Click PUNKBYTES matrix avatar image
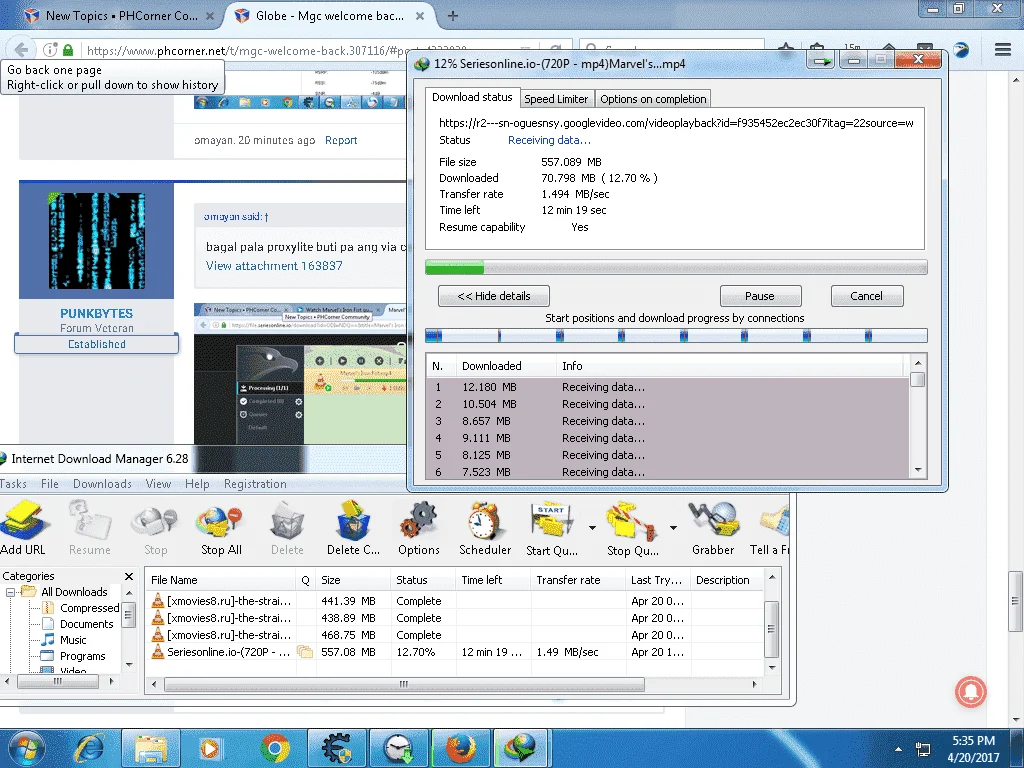This screenshot has width=1024, height=768. 97,240
